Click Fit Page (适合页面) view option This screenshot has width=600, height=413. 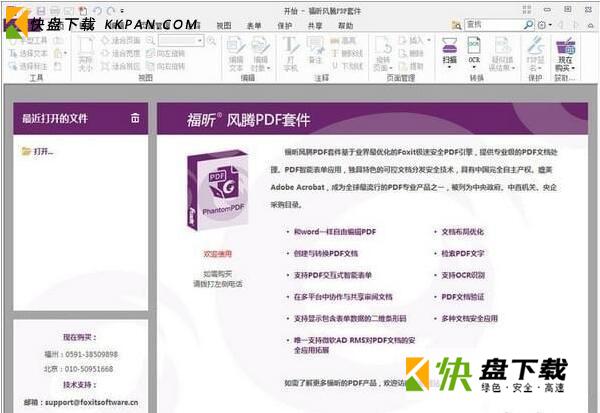(x=121, y=40)
